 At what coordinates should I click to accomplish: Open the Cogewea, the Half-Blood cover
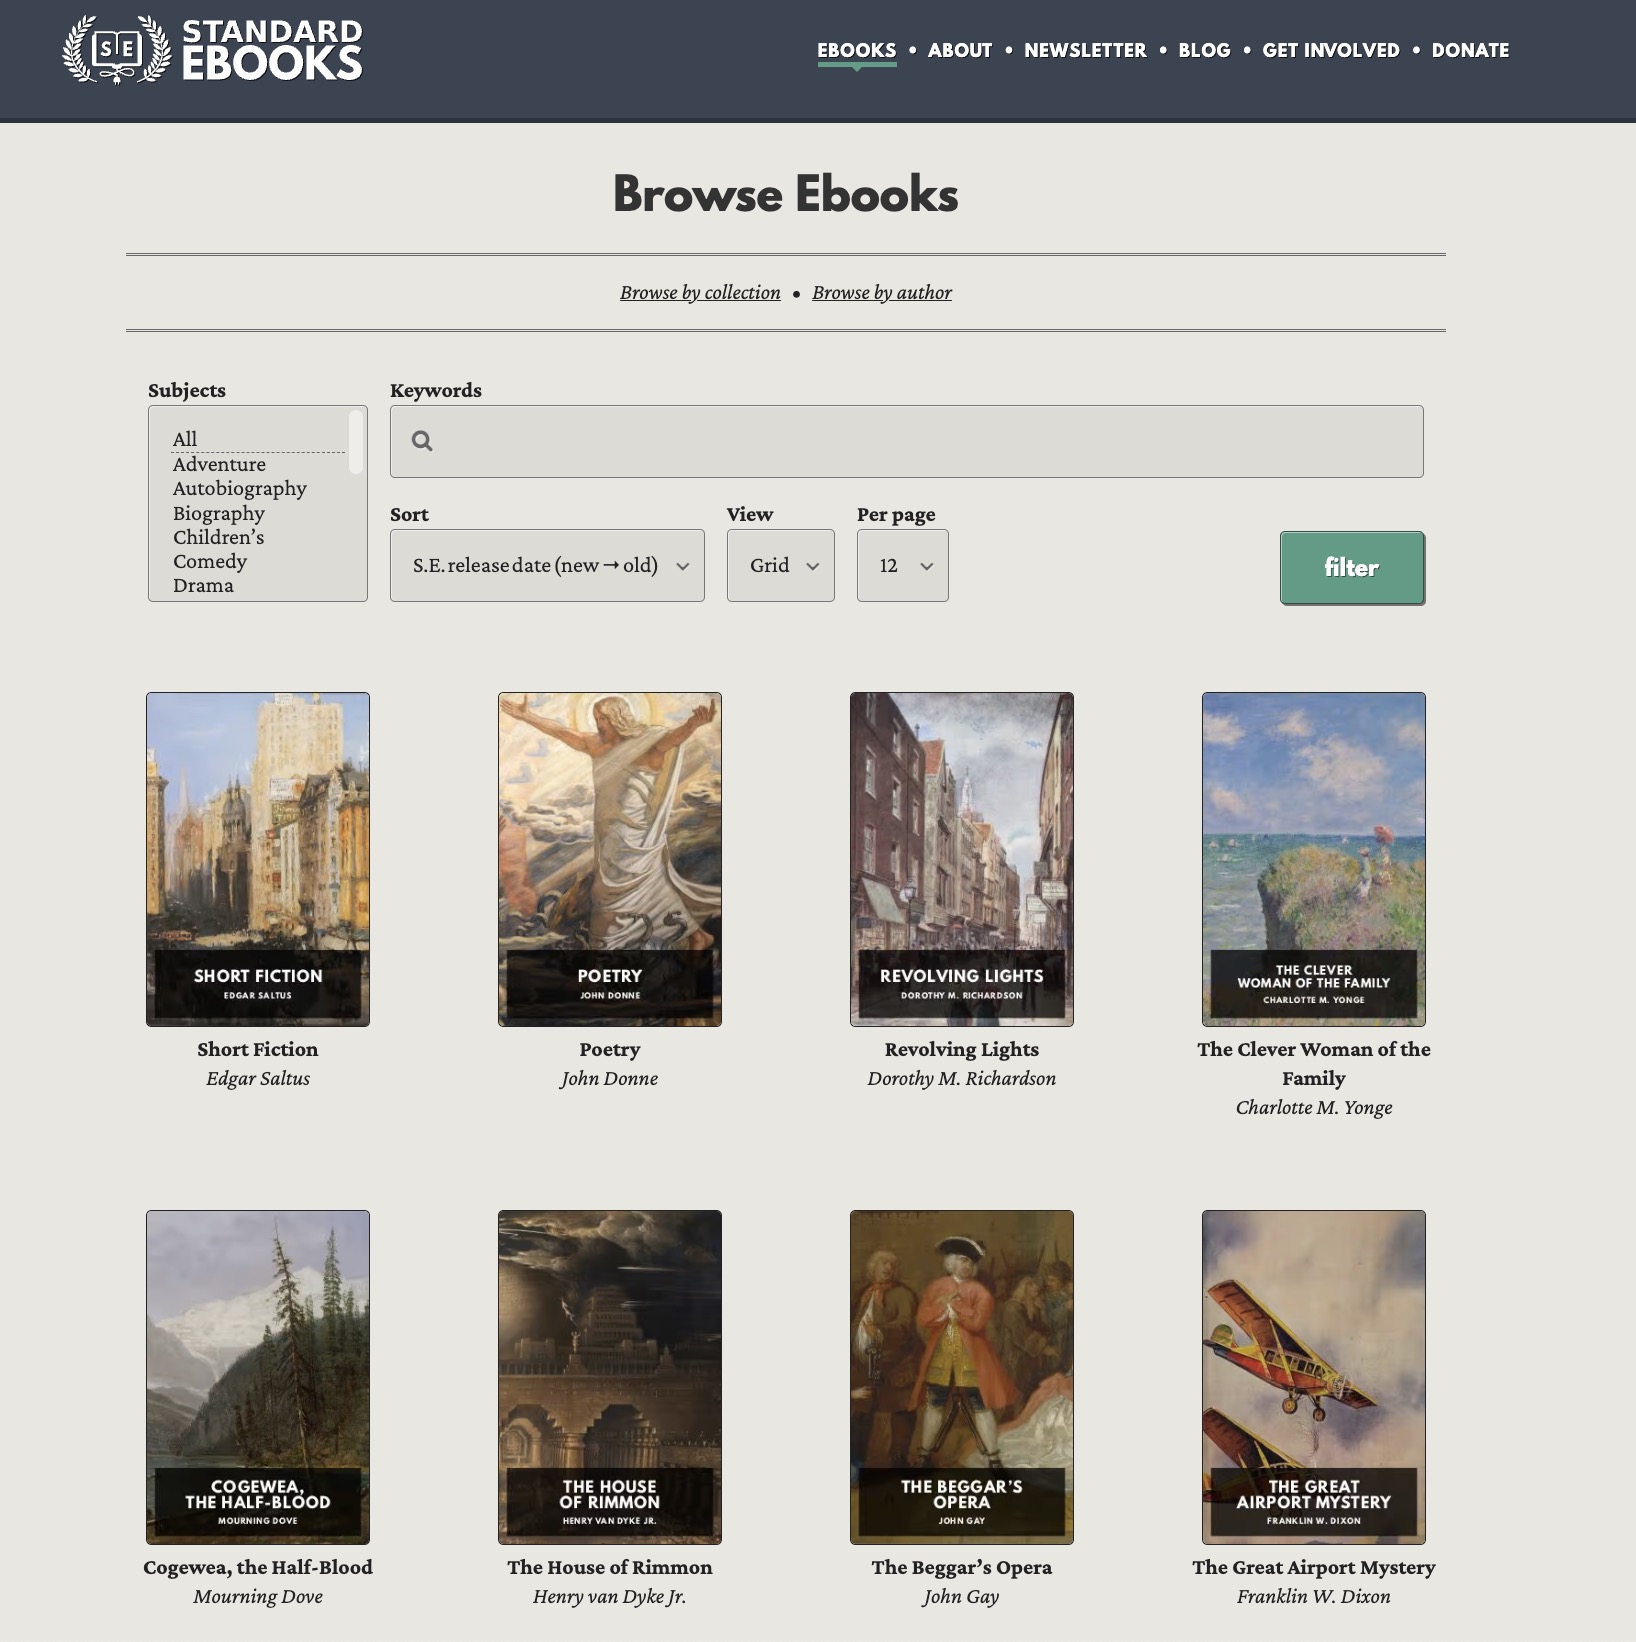click(258, 1377)
